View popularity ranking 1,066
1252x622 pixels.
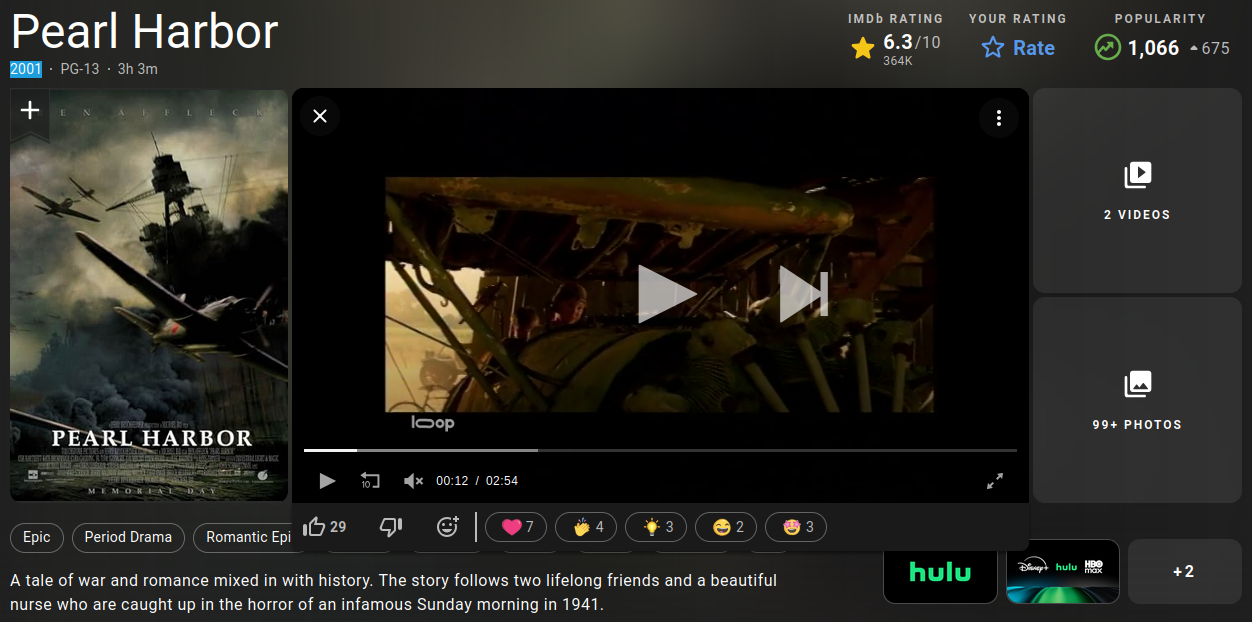pos(1160,48)
